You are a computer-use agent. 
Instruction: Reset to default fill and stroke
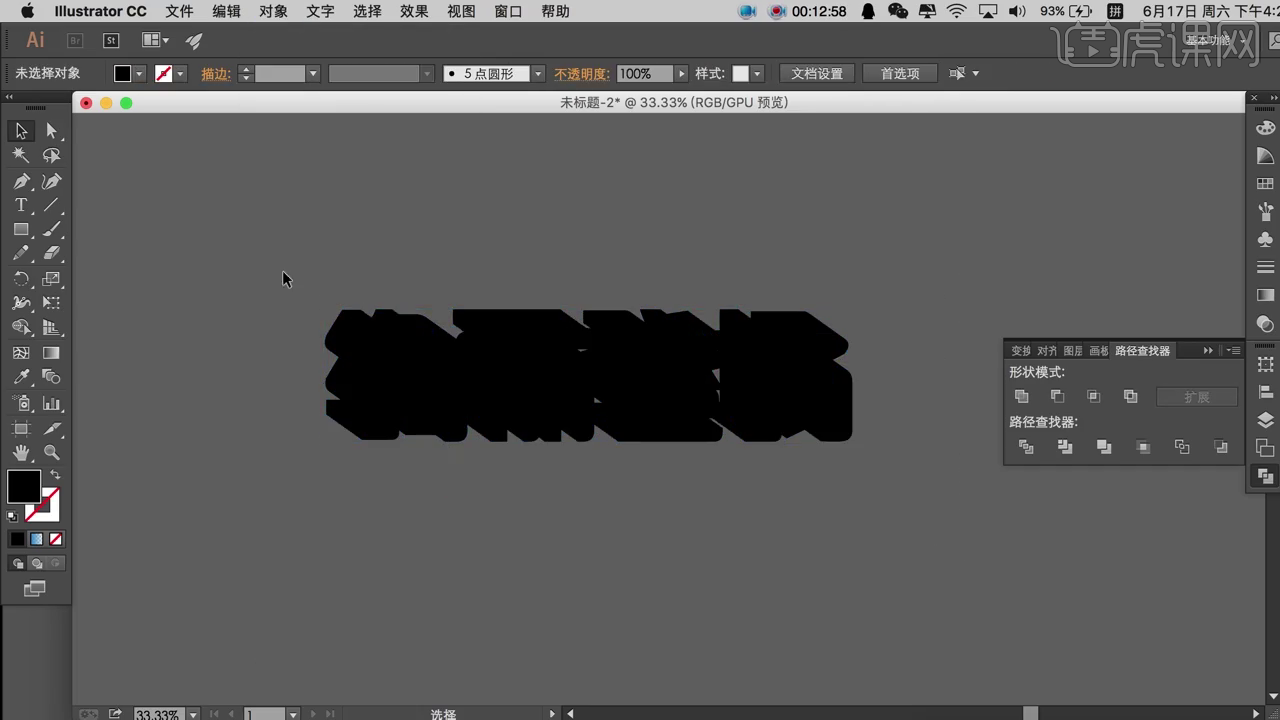point(12,517)
